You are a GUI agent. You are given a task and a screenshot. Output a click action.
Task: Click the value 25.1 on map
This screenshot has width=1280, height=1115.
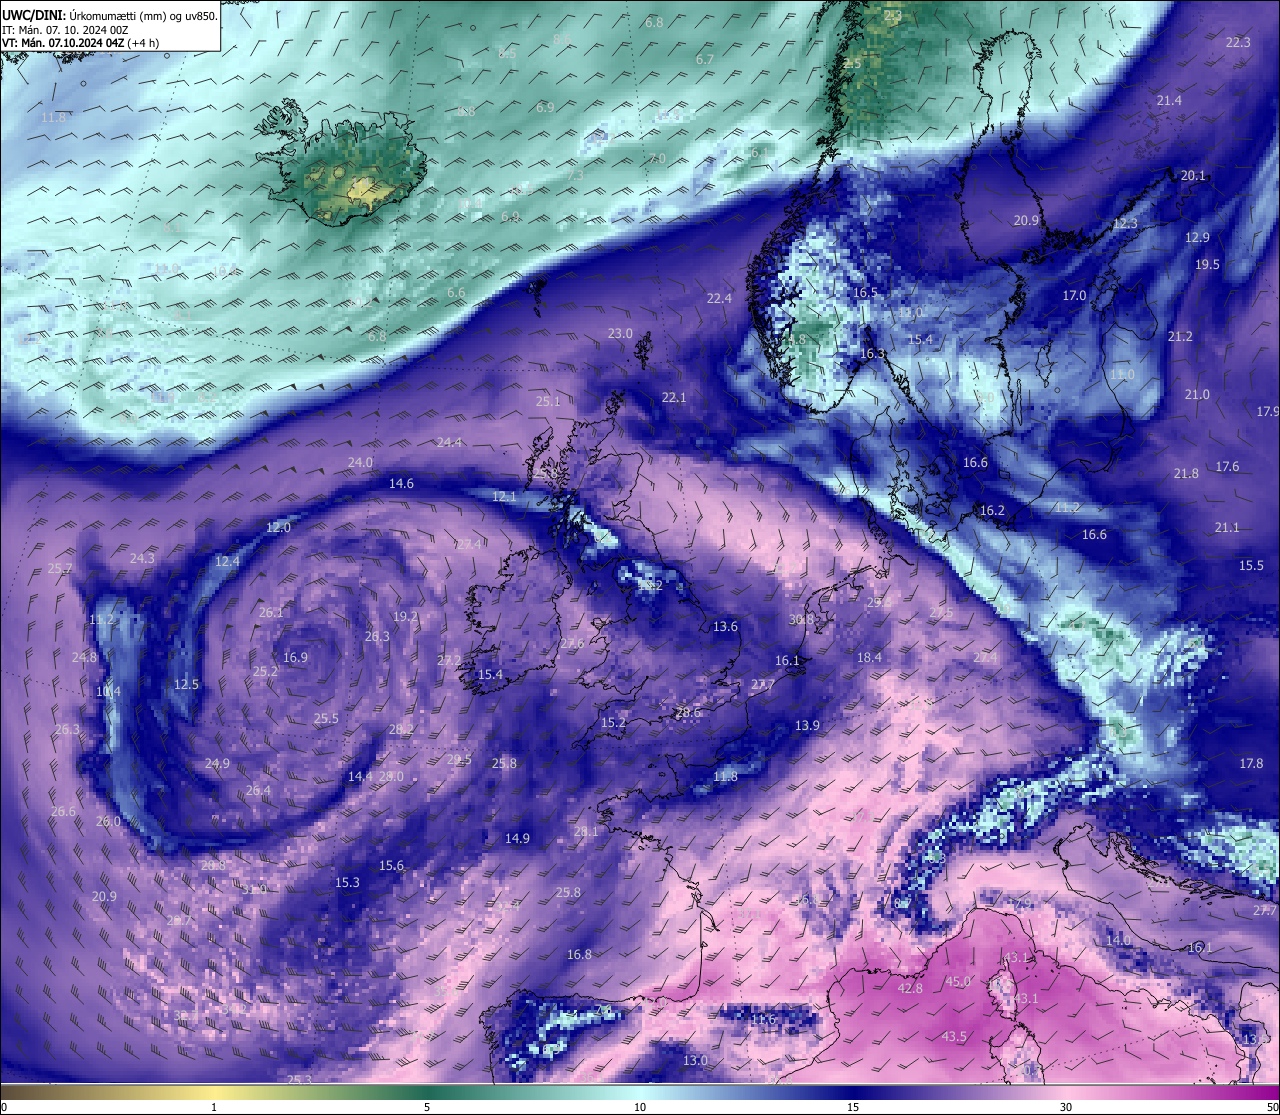548,401
